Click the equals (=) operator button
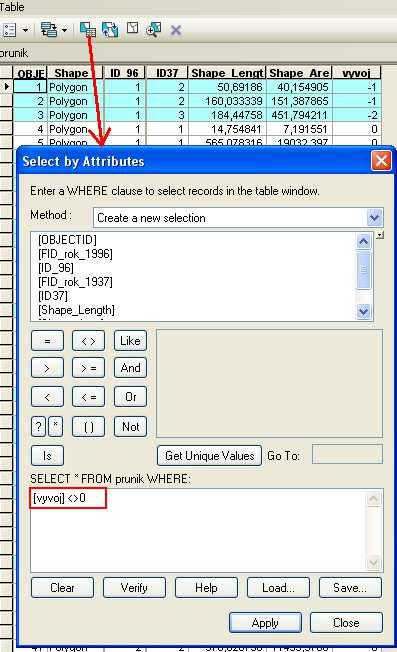The height and width of the screenshot is (652, 397). [x=47, y=341]
